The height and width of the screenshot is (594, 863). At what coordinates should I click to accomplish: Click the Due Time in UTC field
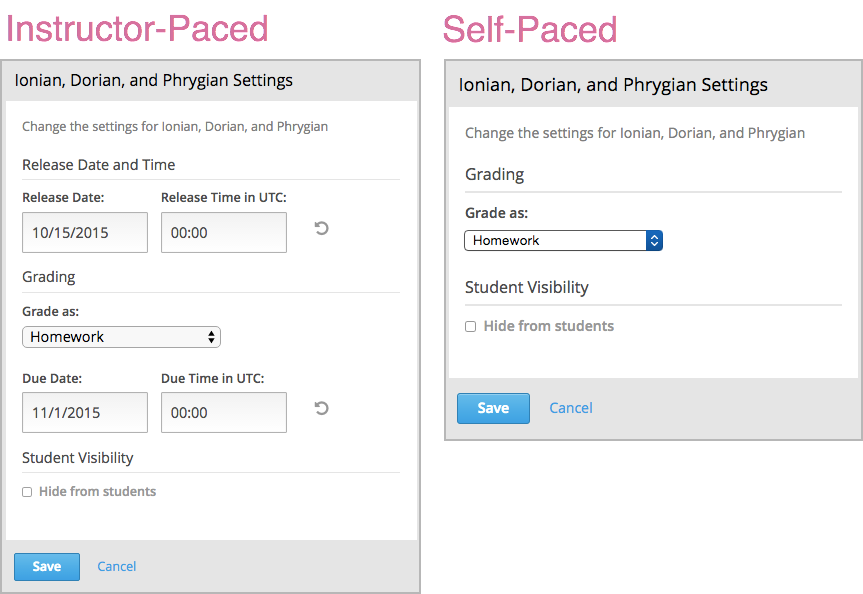(x=223, y=412)
